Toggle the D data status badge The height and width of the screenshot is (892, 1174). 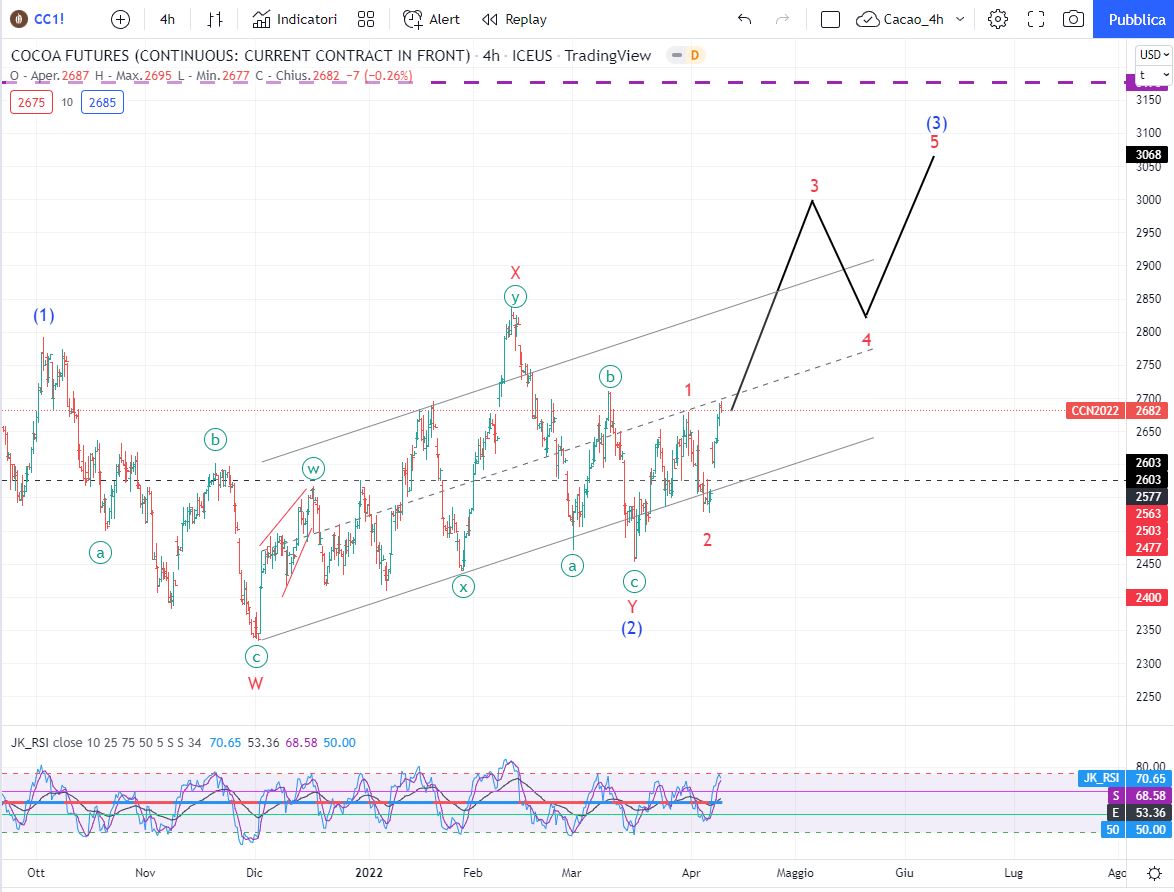[695, 55]
